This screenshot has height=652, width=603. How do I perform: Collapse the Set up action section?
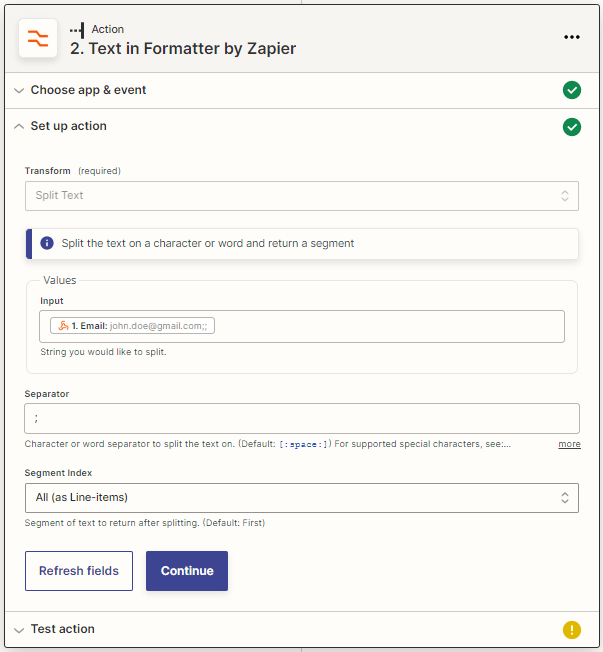coord(68,126)
